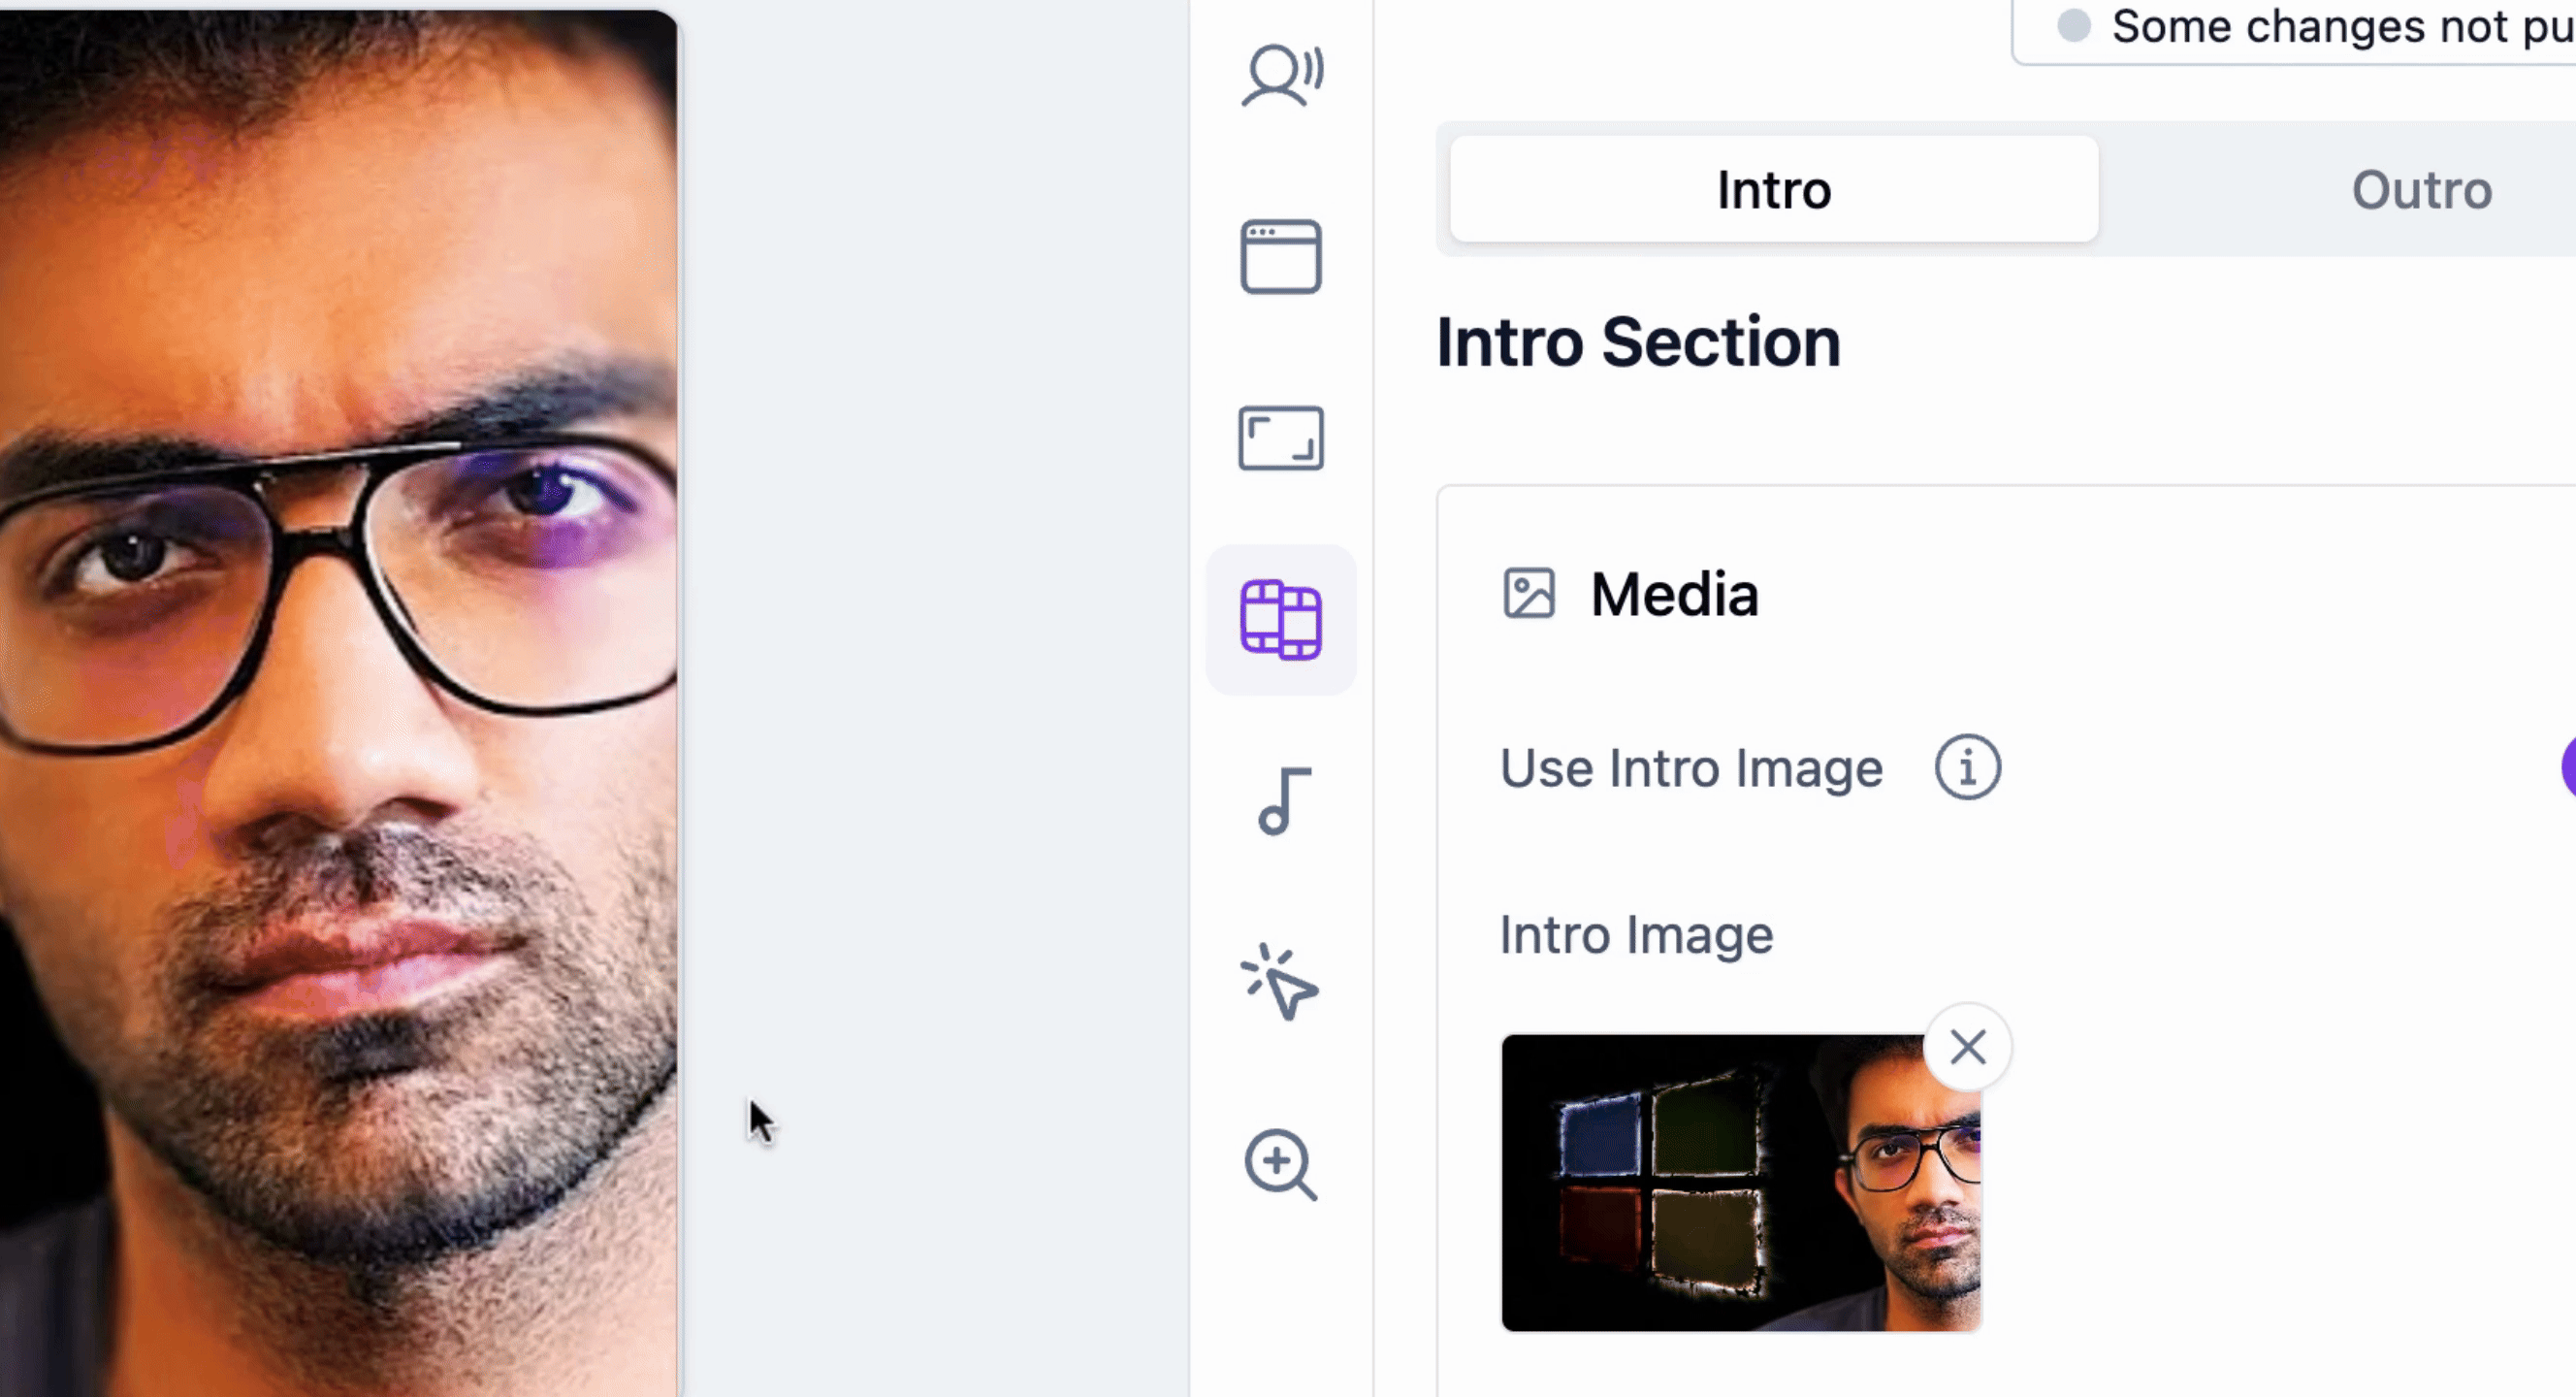Click the info icon next to Use Intro Image

click(x=1966, y=767)
